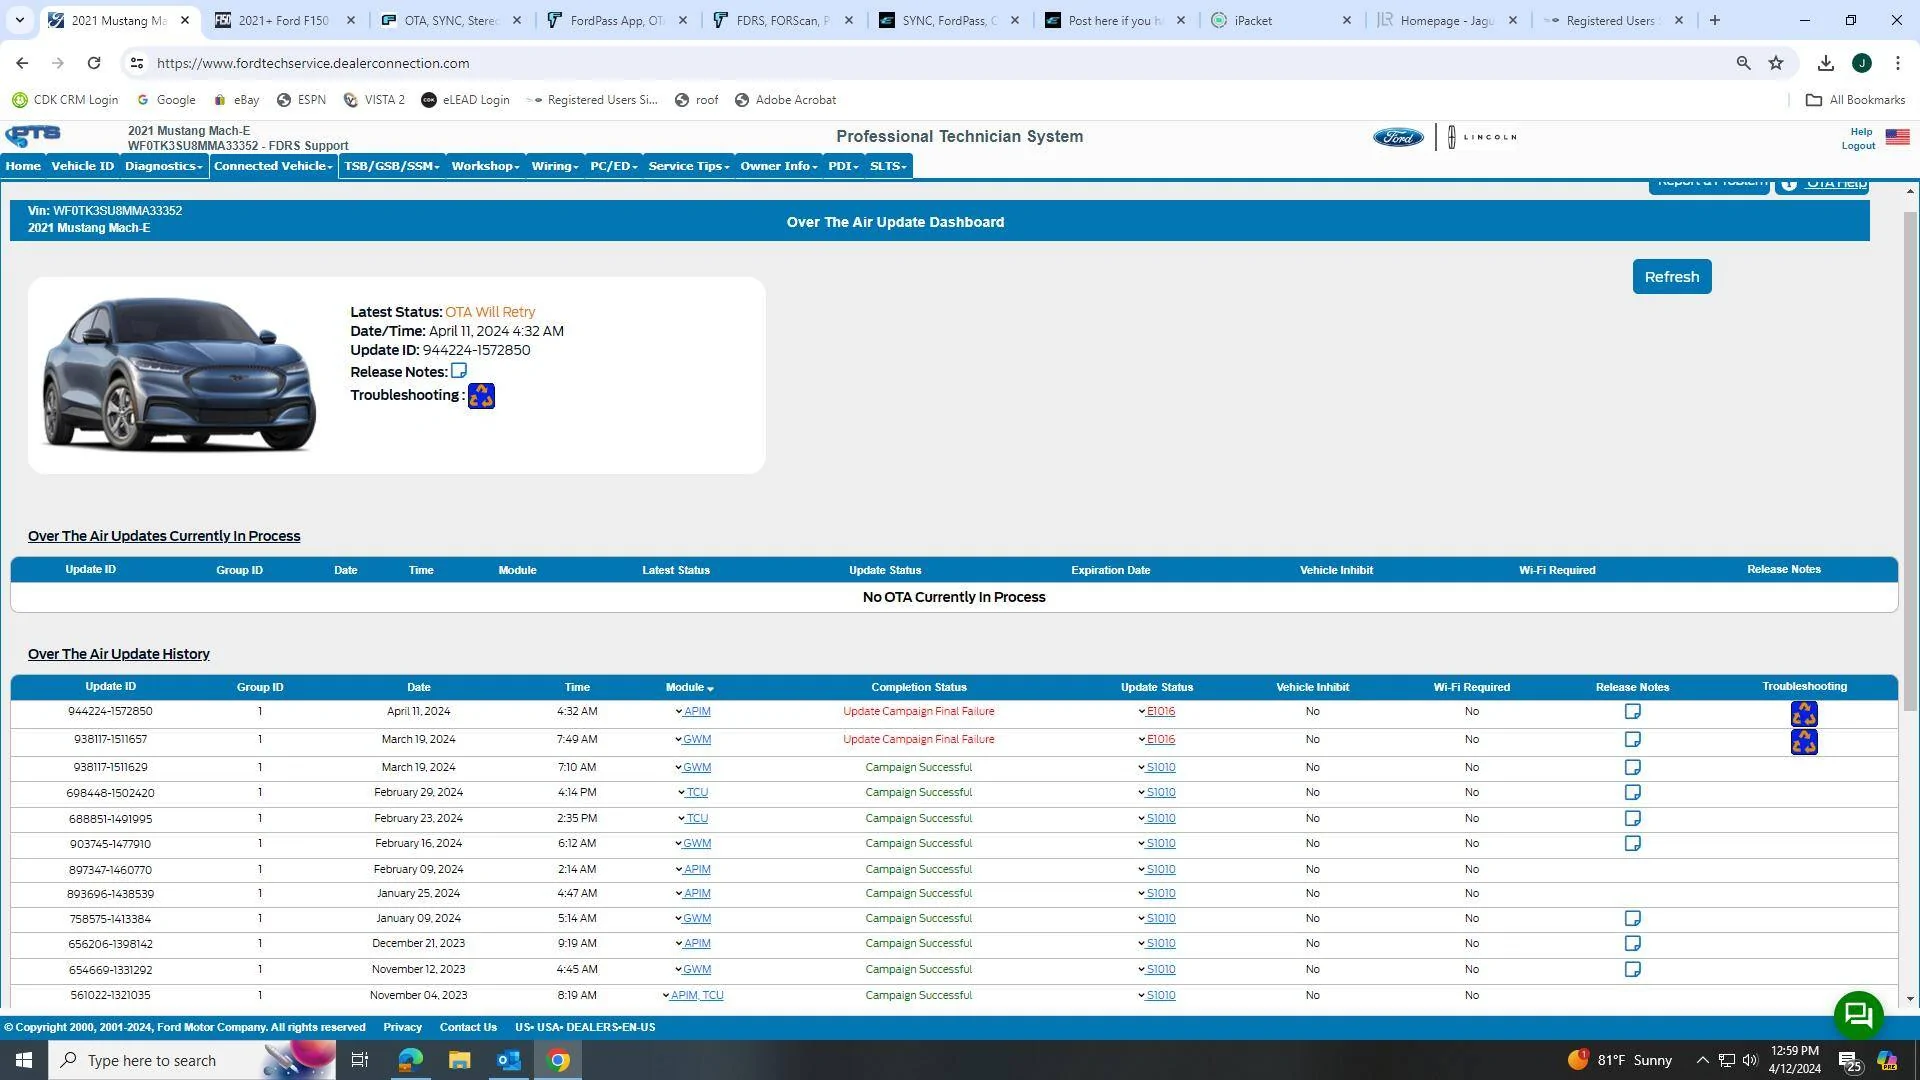Open TCU module link for update 698448-1502420

click(697, 793)
